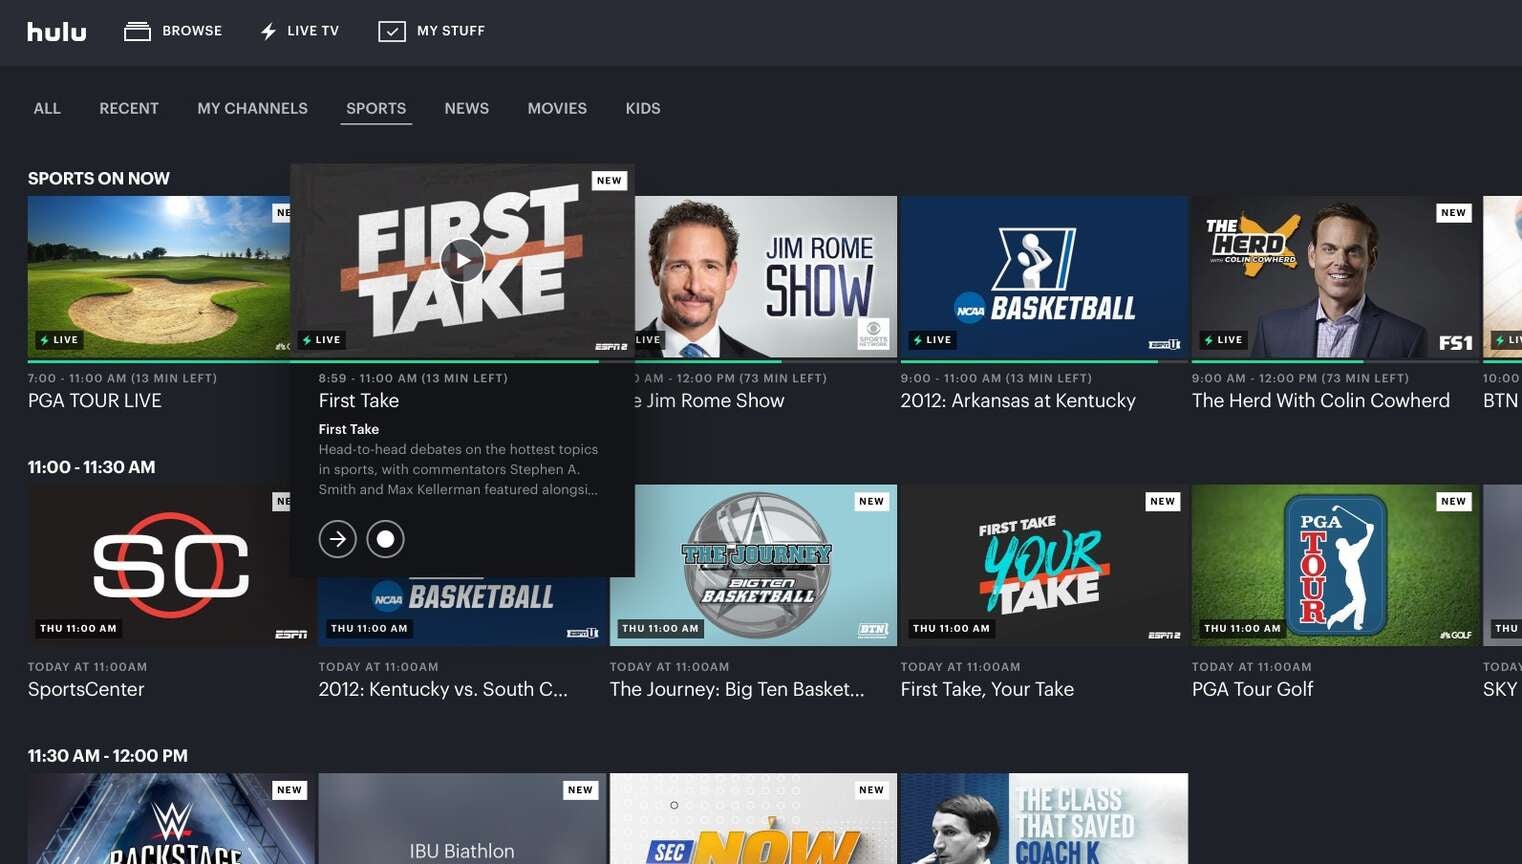Click THU 11:00 AM badge on SportsCenter
The height and width of the screenshot is (864, 1522).
(79, 629)
